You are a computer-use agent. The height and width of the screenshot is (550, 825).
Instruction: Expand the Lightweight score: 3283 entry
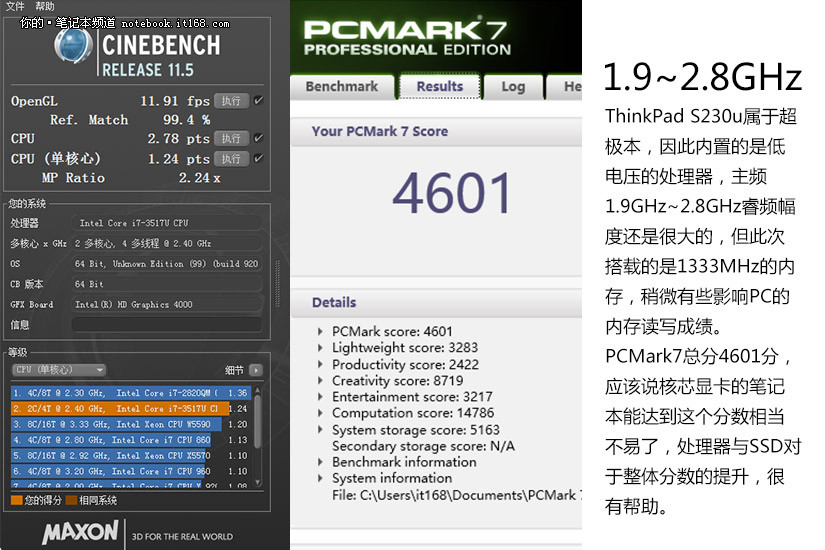[x=320, y=348]
